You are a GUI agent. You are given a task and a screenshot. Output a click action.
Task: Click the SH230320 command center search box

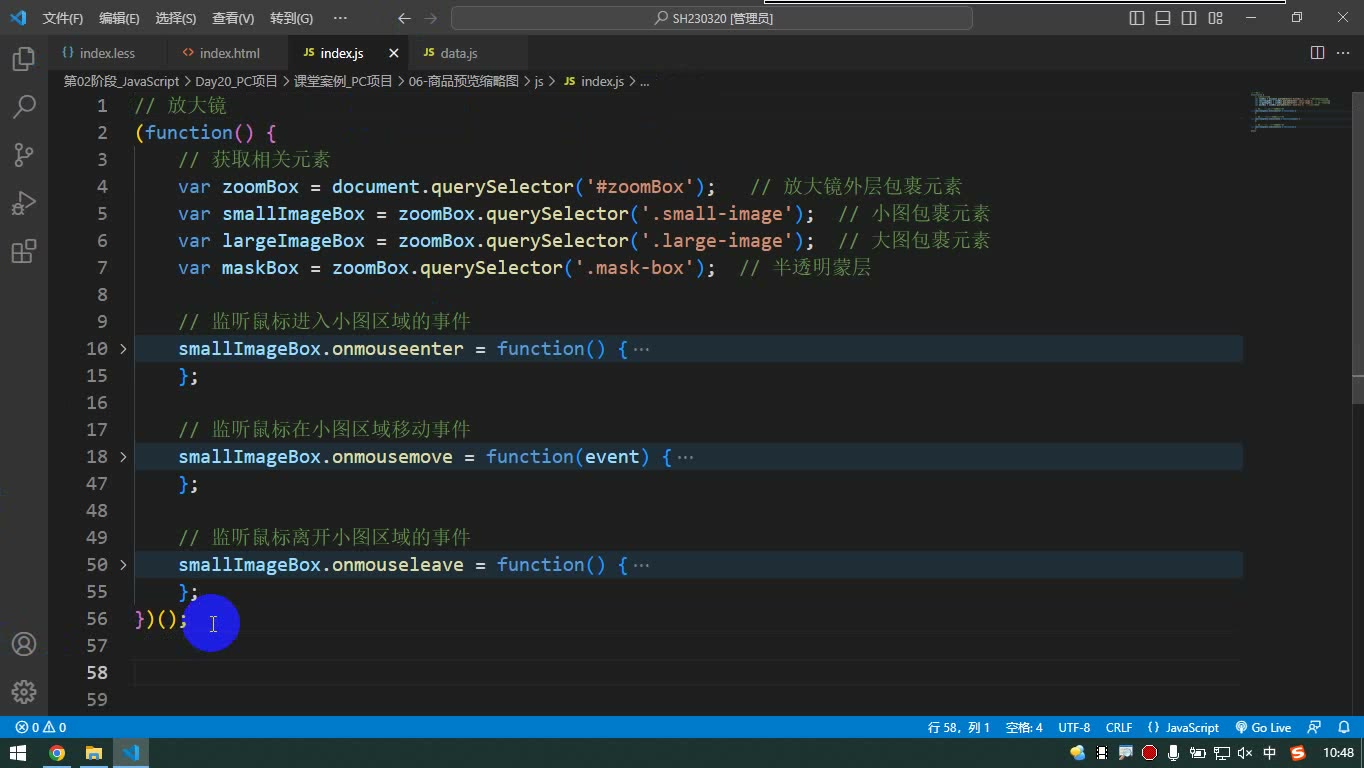[712, 18]
